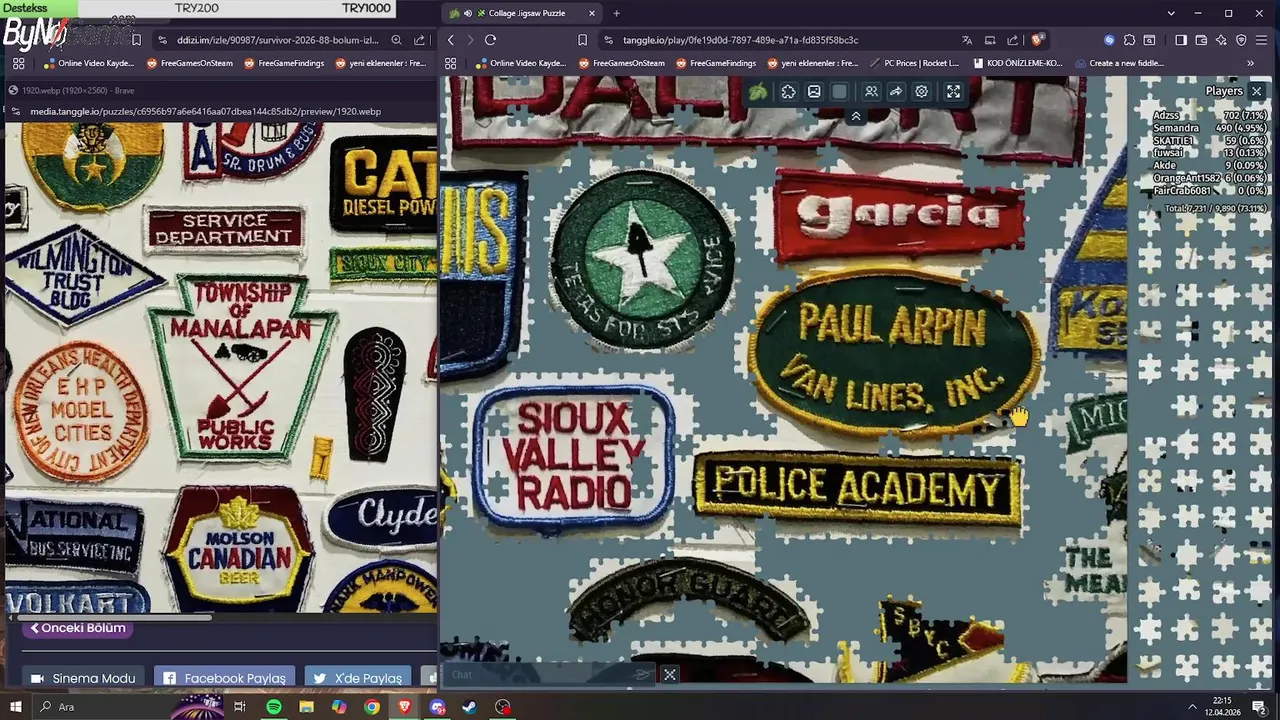Open PC Prices Rocket League bookmark

click(913, 63)
